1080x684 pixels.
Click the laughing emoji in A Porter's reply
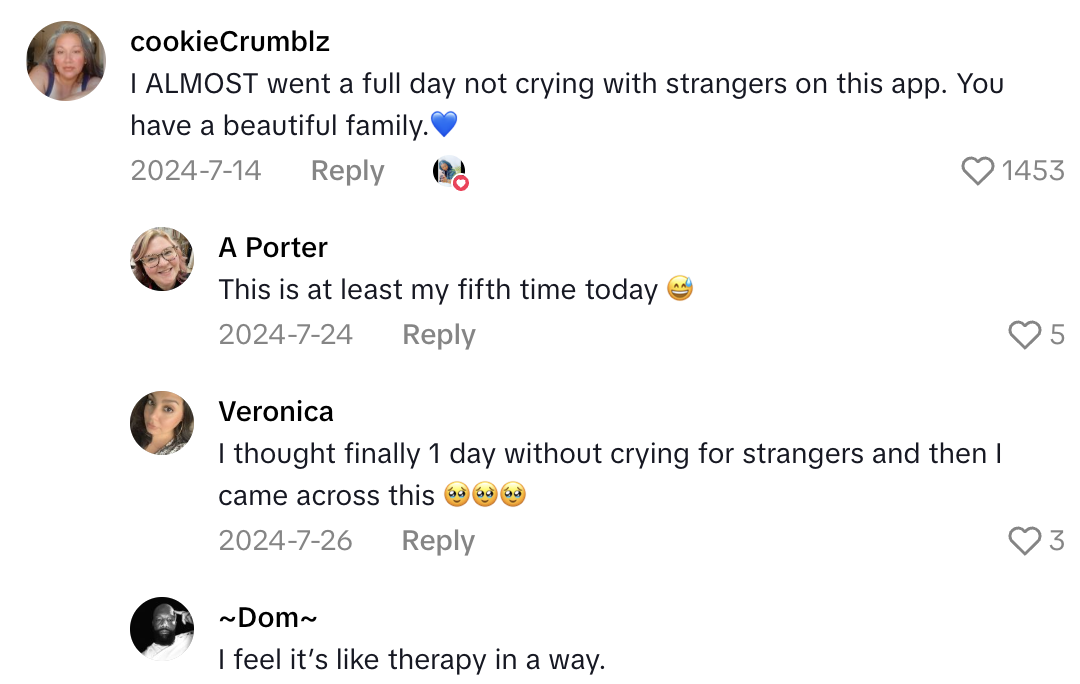pos(678,289)
